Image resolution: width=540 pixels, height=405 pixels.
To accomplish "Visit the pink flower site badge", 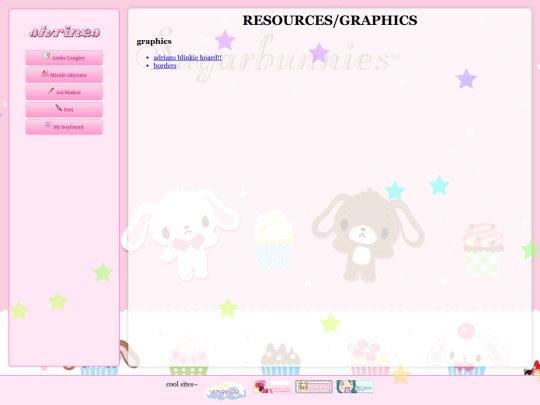I will point(272,387).
